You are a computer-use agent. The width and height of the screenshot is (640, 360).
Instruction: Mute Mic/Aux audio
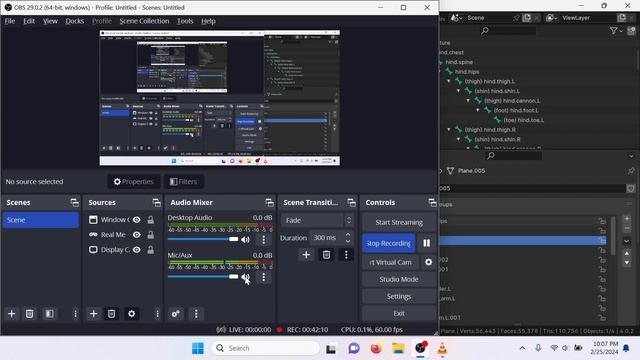(245, 277)
